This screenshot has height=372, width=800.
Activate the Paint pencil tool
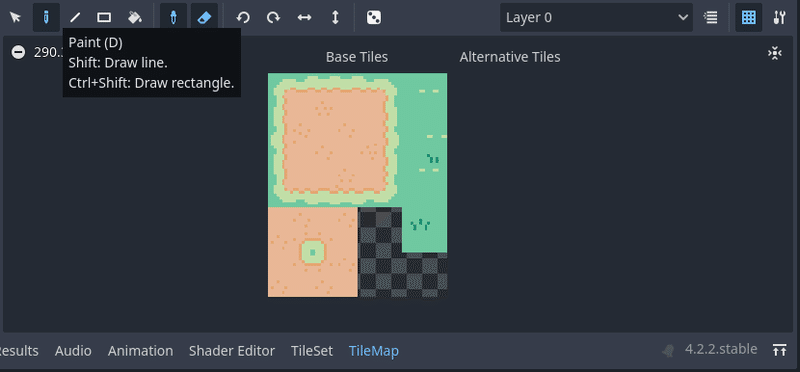coord(46,18)
